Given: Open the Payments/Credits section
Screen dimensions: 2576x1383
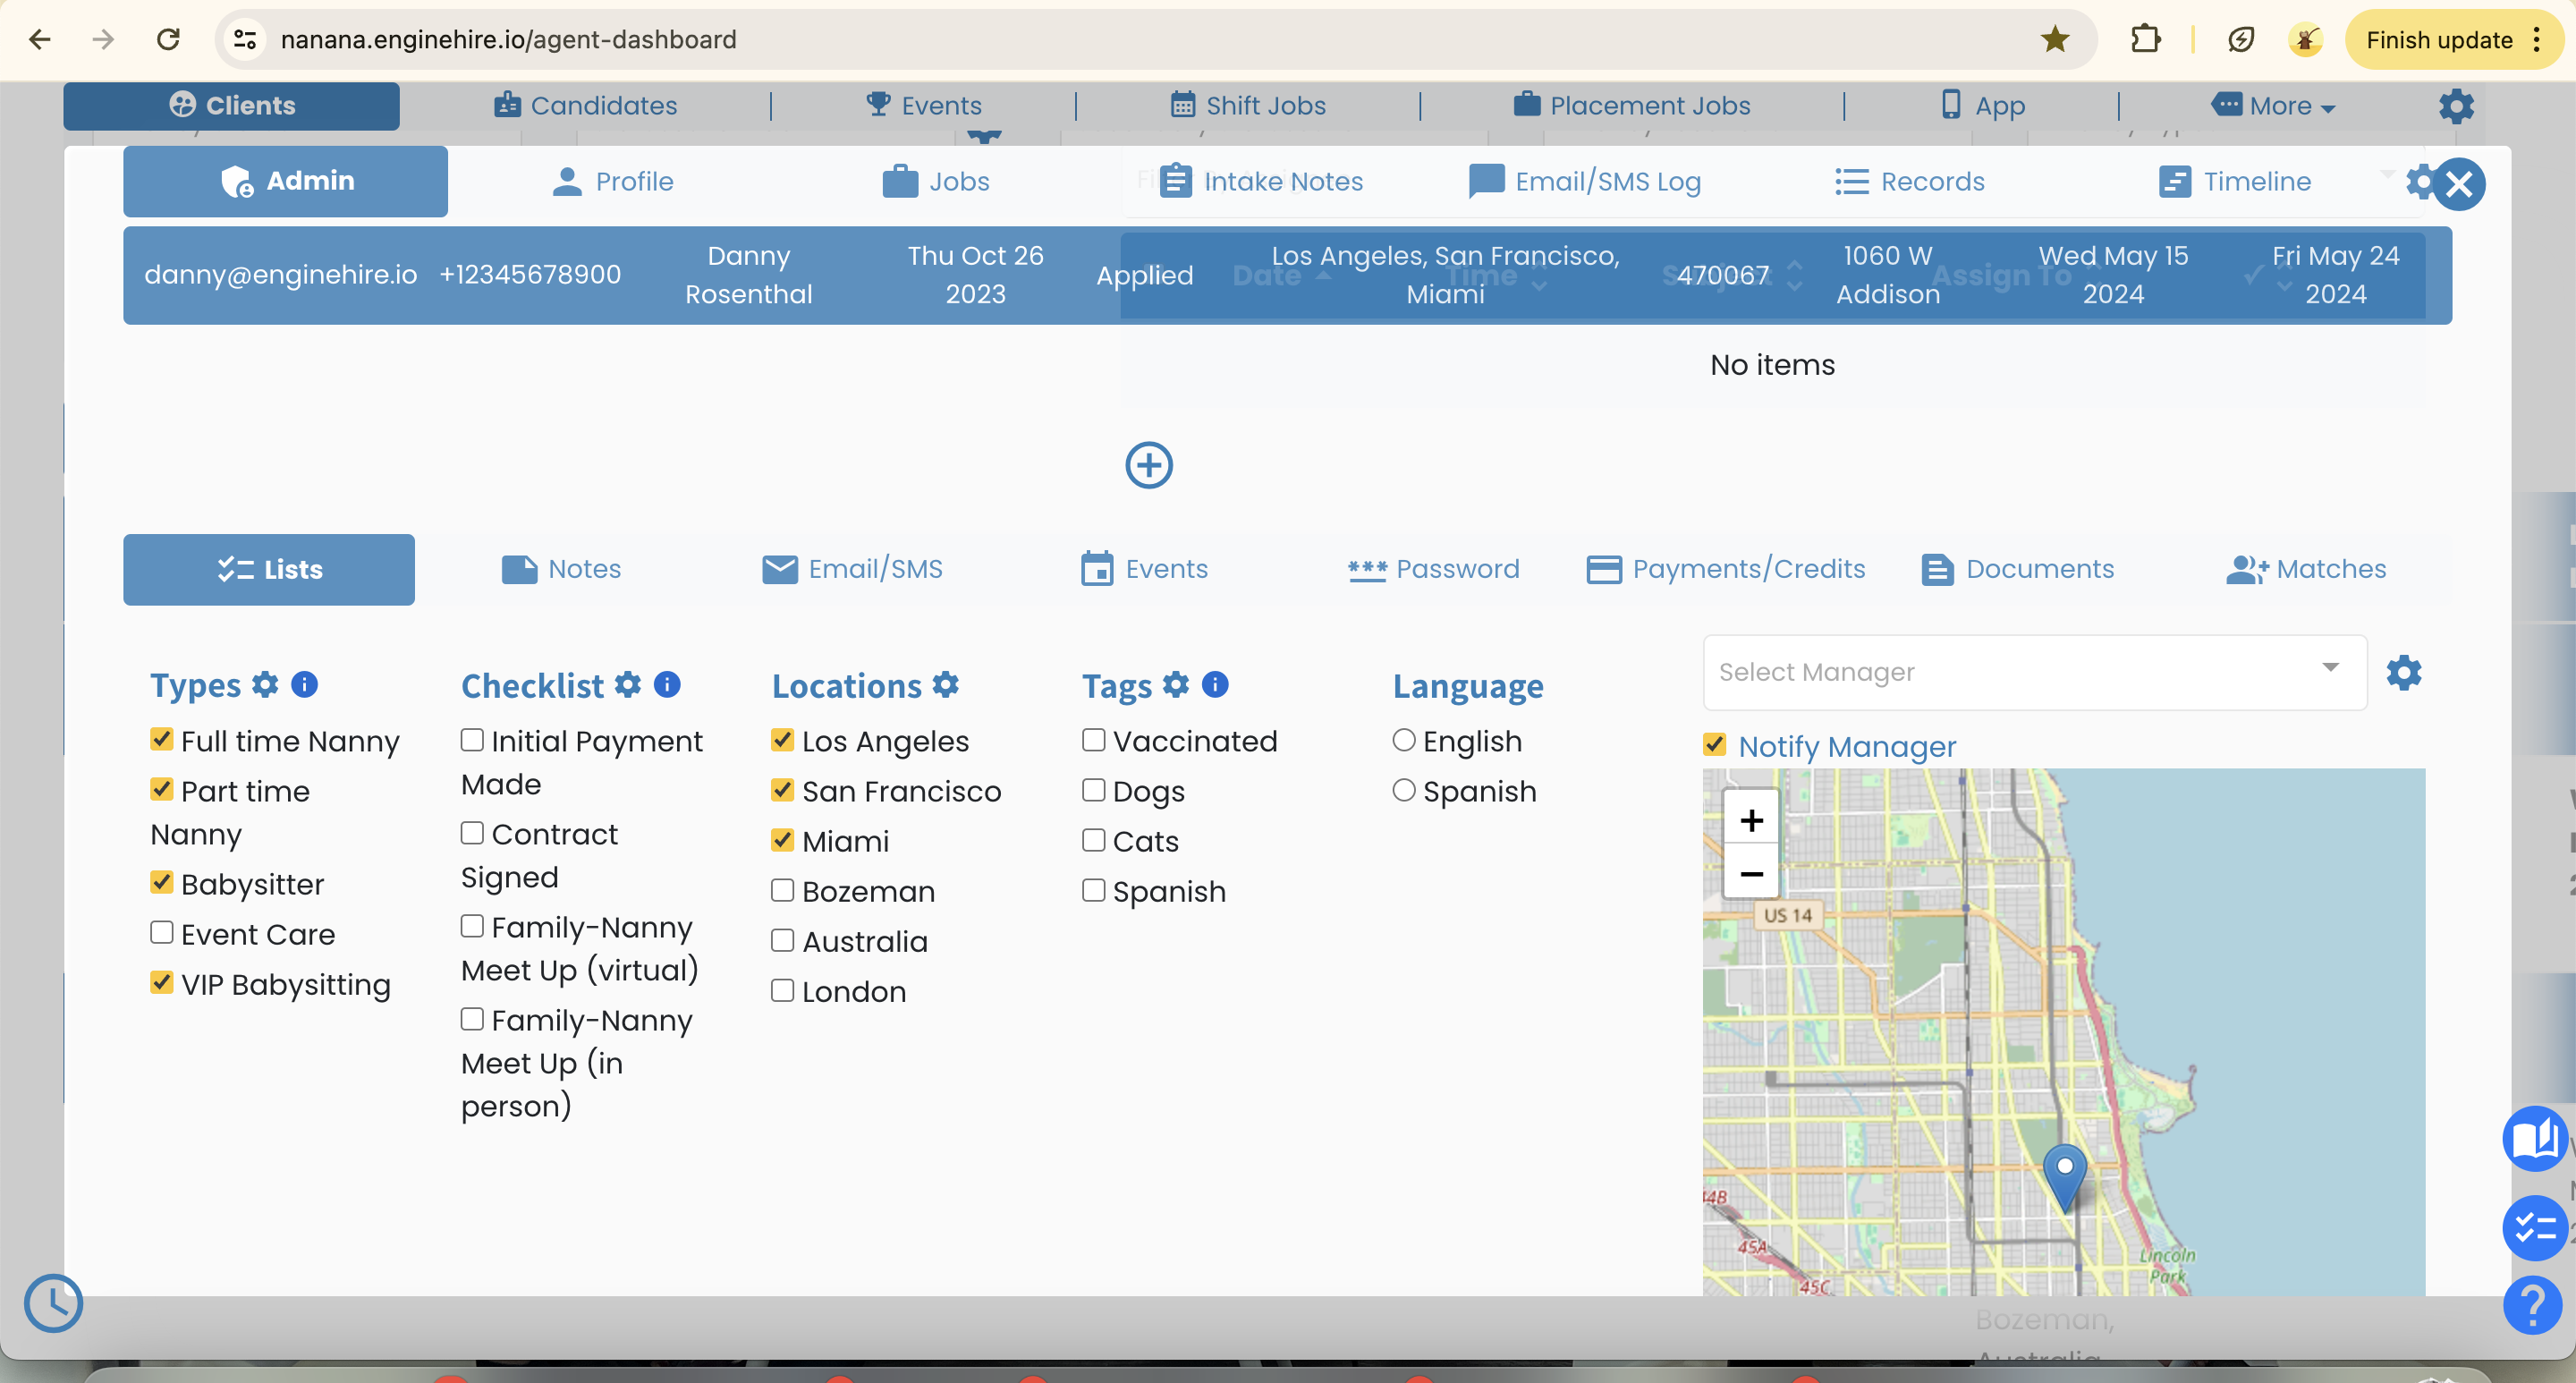Looking at the screenshot, I should click(x=1725, y=568).
